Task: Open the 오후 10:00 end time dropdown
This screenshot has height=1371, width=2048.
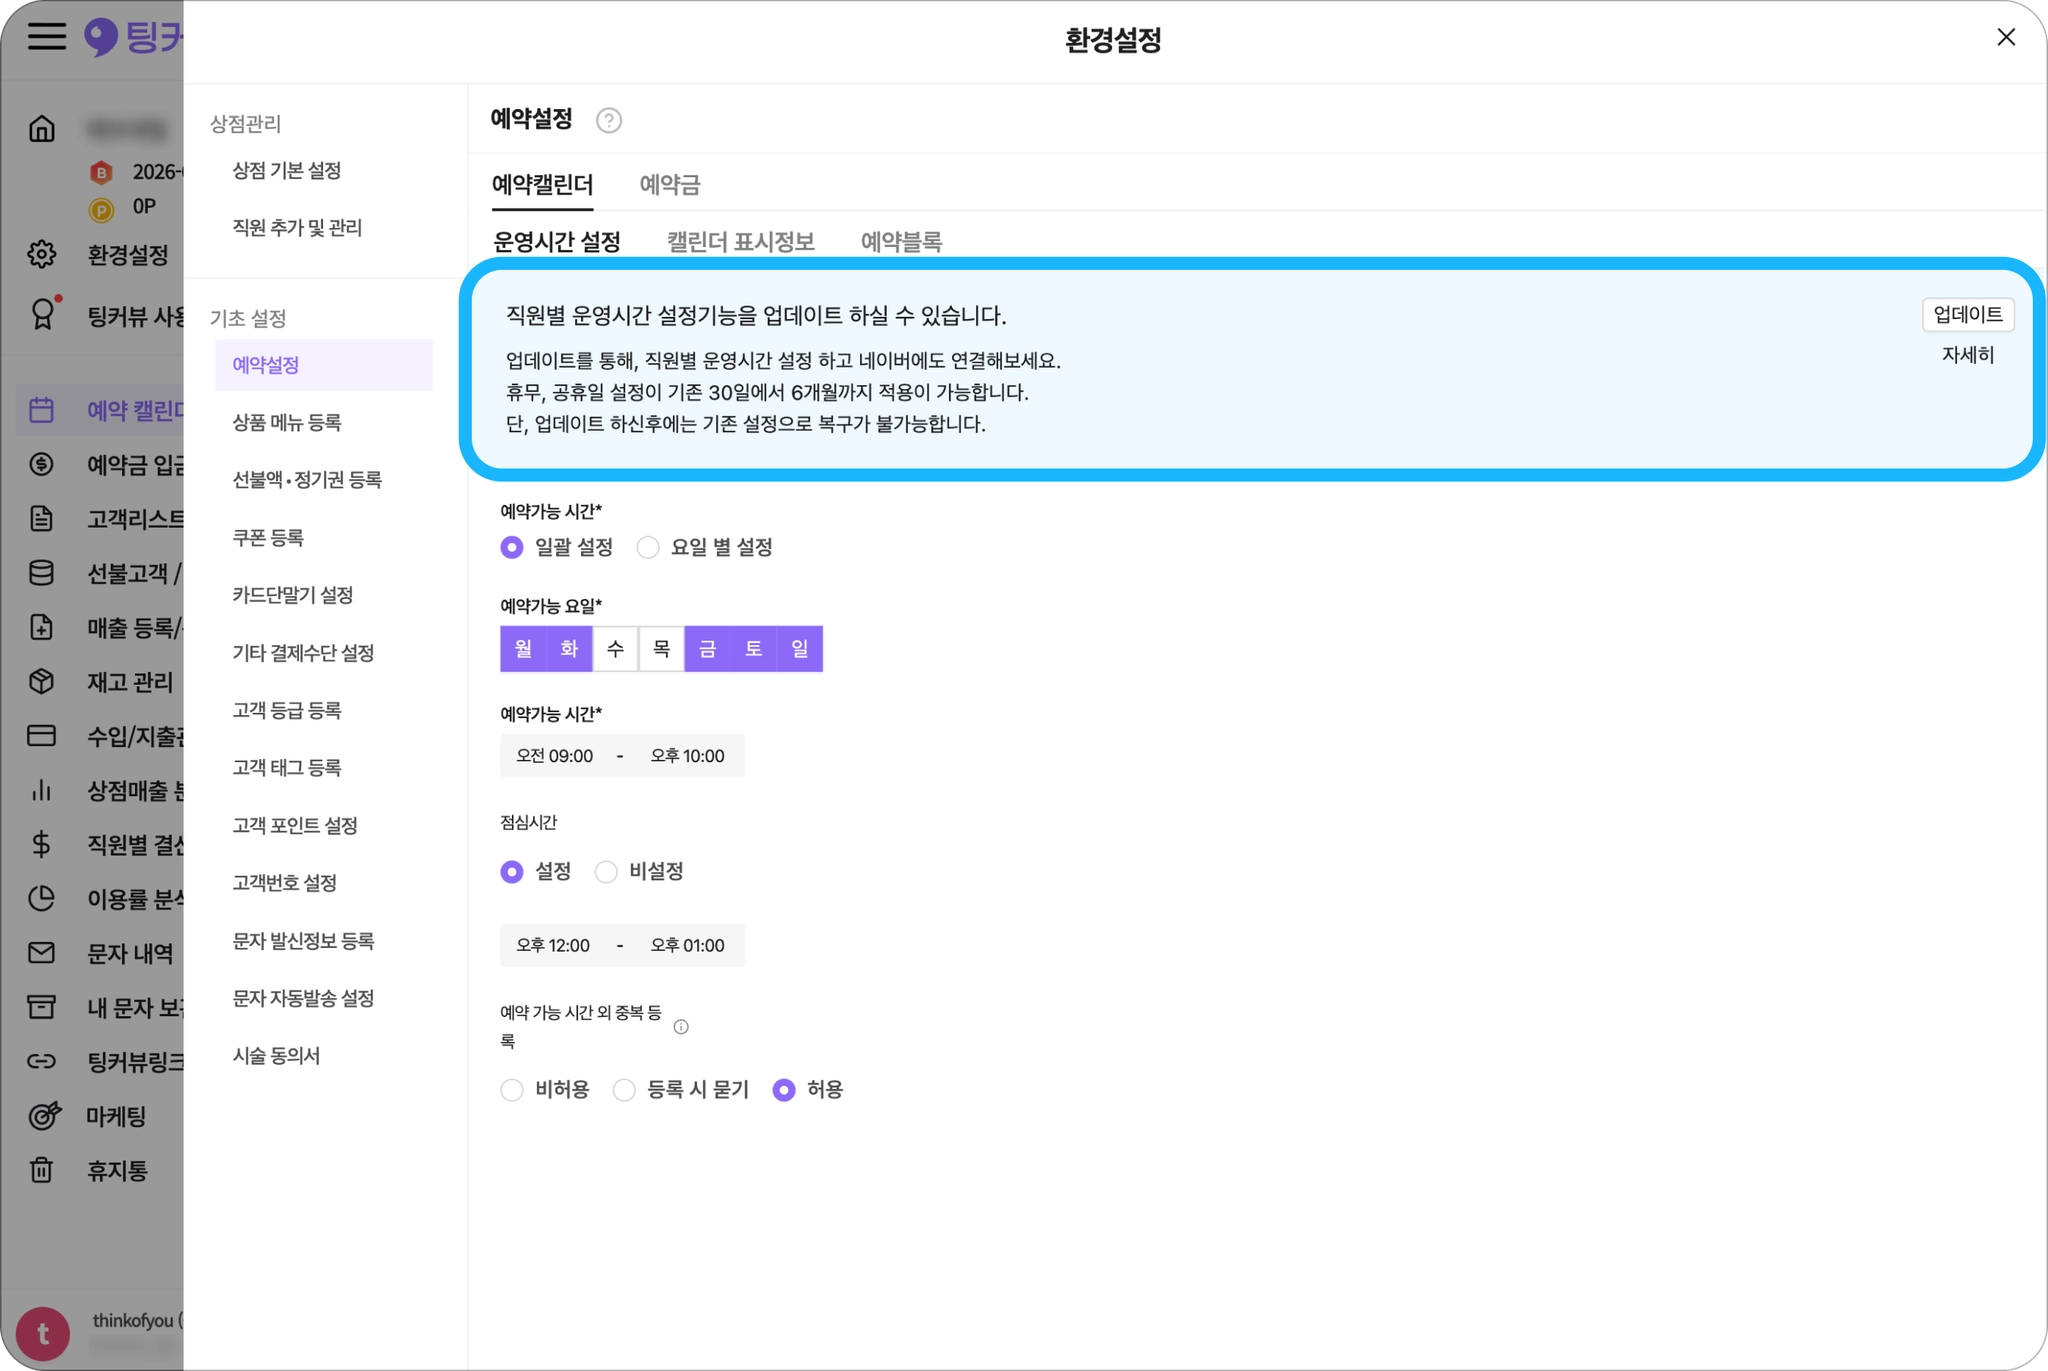Action: point(687,756)
